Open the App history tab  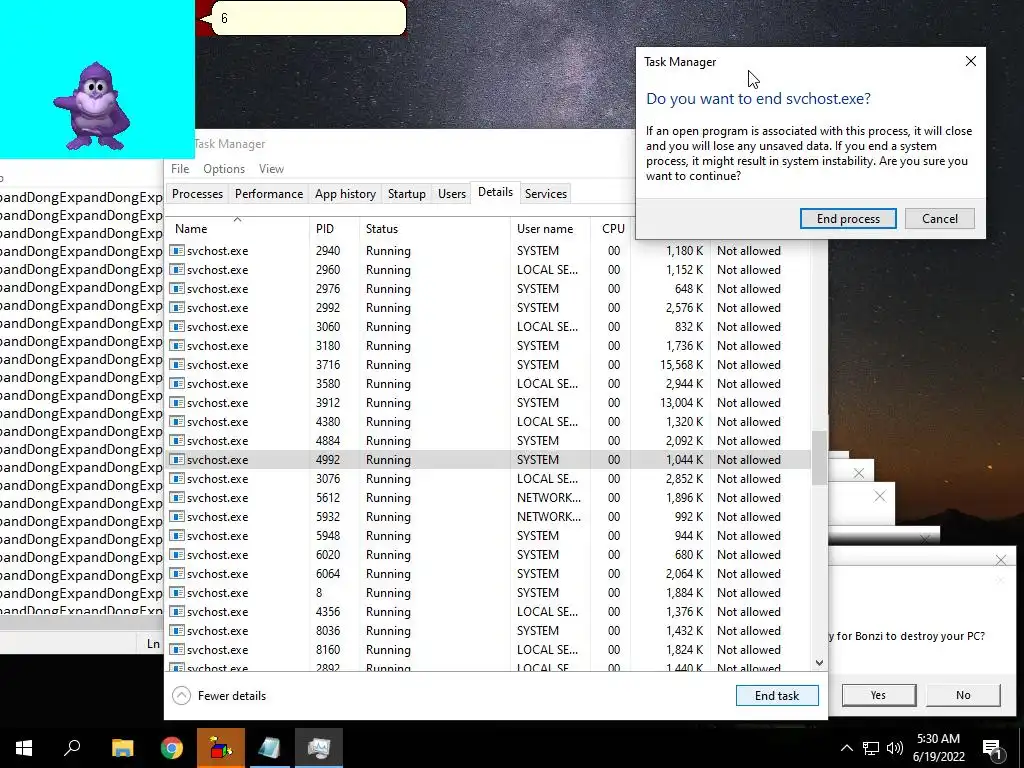pyautogui.click(x=345, y=194)
